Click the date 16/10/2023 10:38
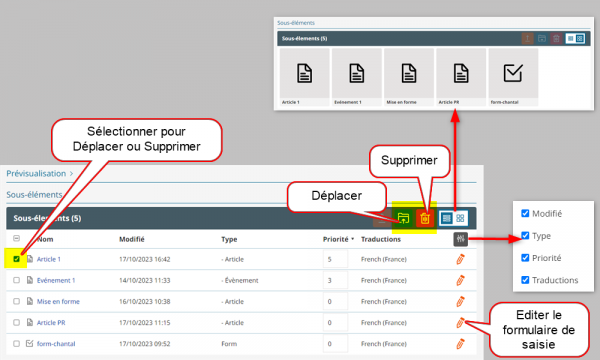600x360 pixels. (144, 301)
